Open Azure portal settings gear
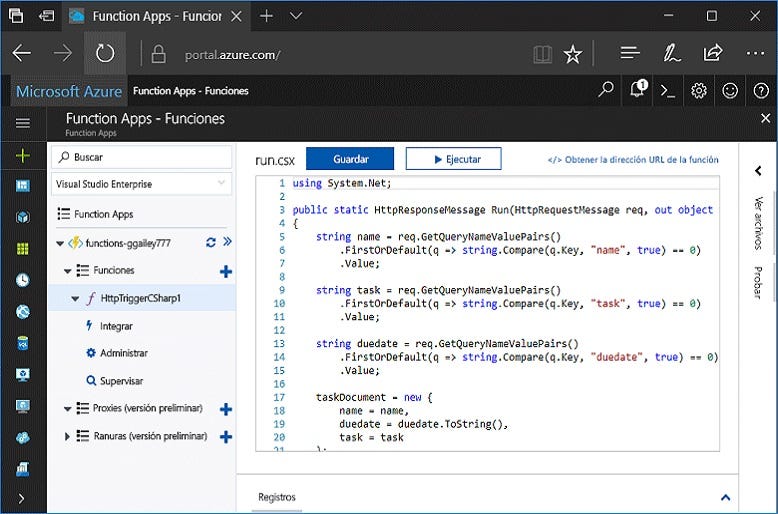Screen dimensions: 778x514 (x=699, y=91)
